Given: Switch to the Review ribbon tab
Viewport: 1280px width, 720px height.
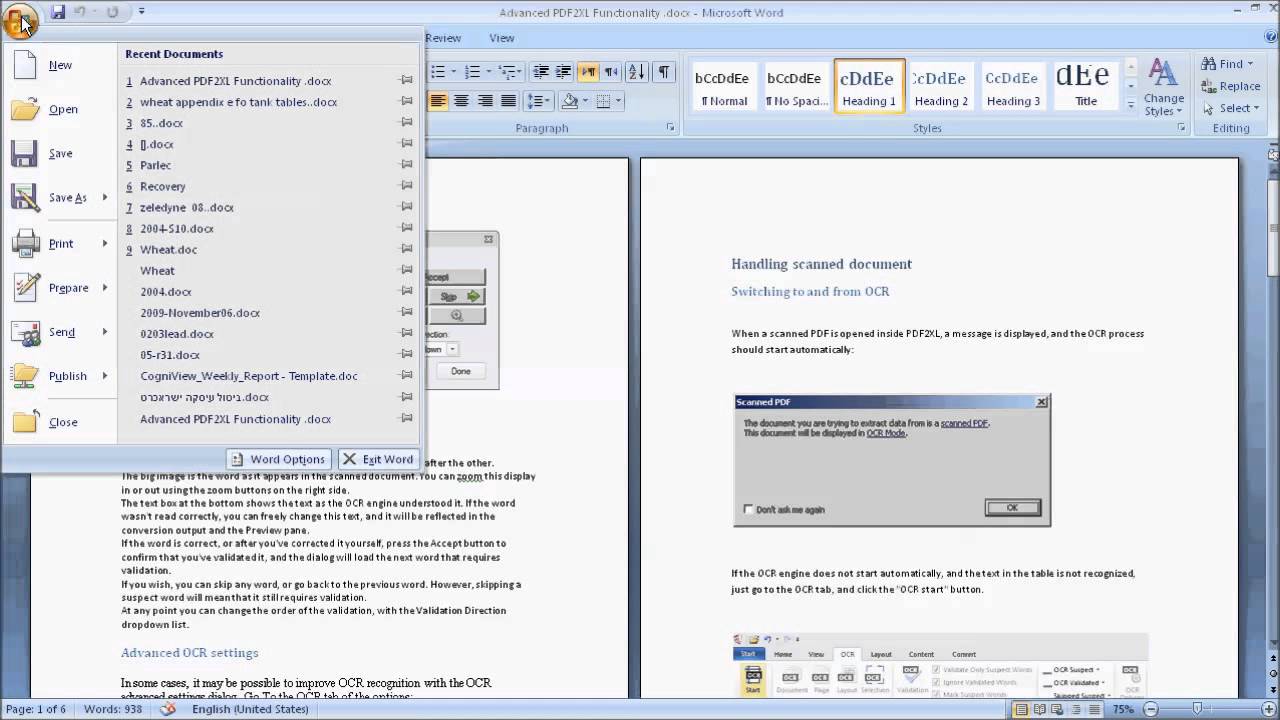Looking at the screenshot, I should point(443,38).
